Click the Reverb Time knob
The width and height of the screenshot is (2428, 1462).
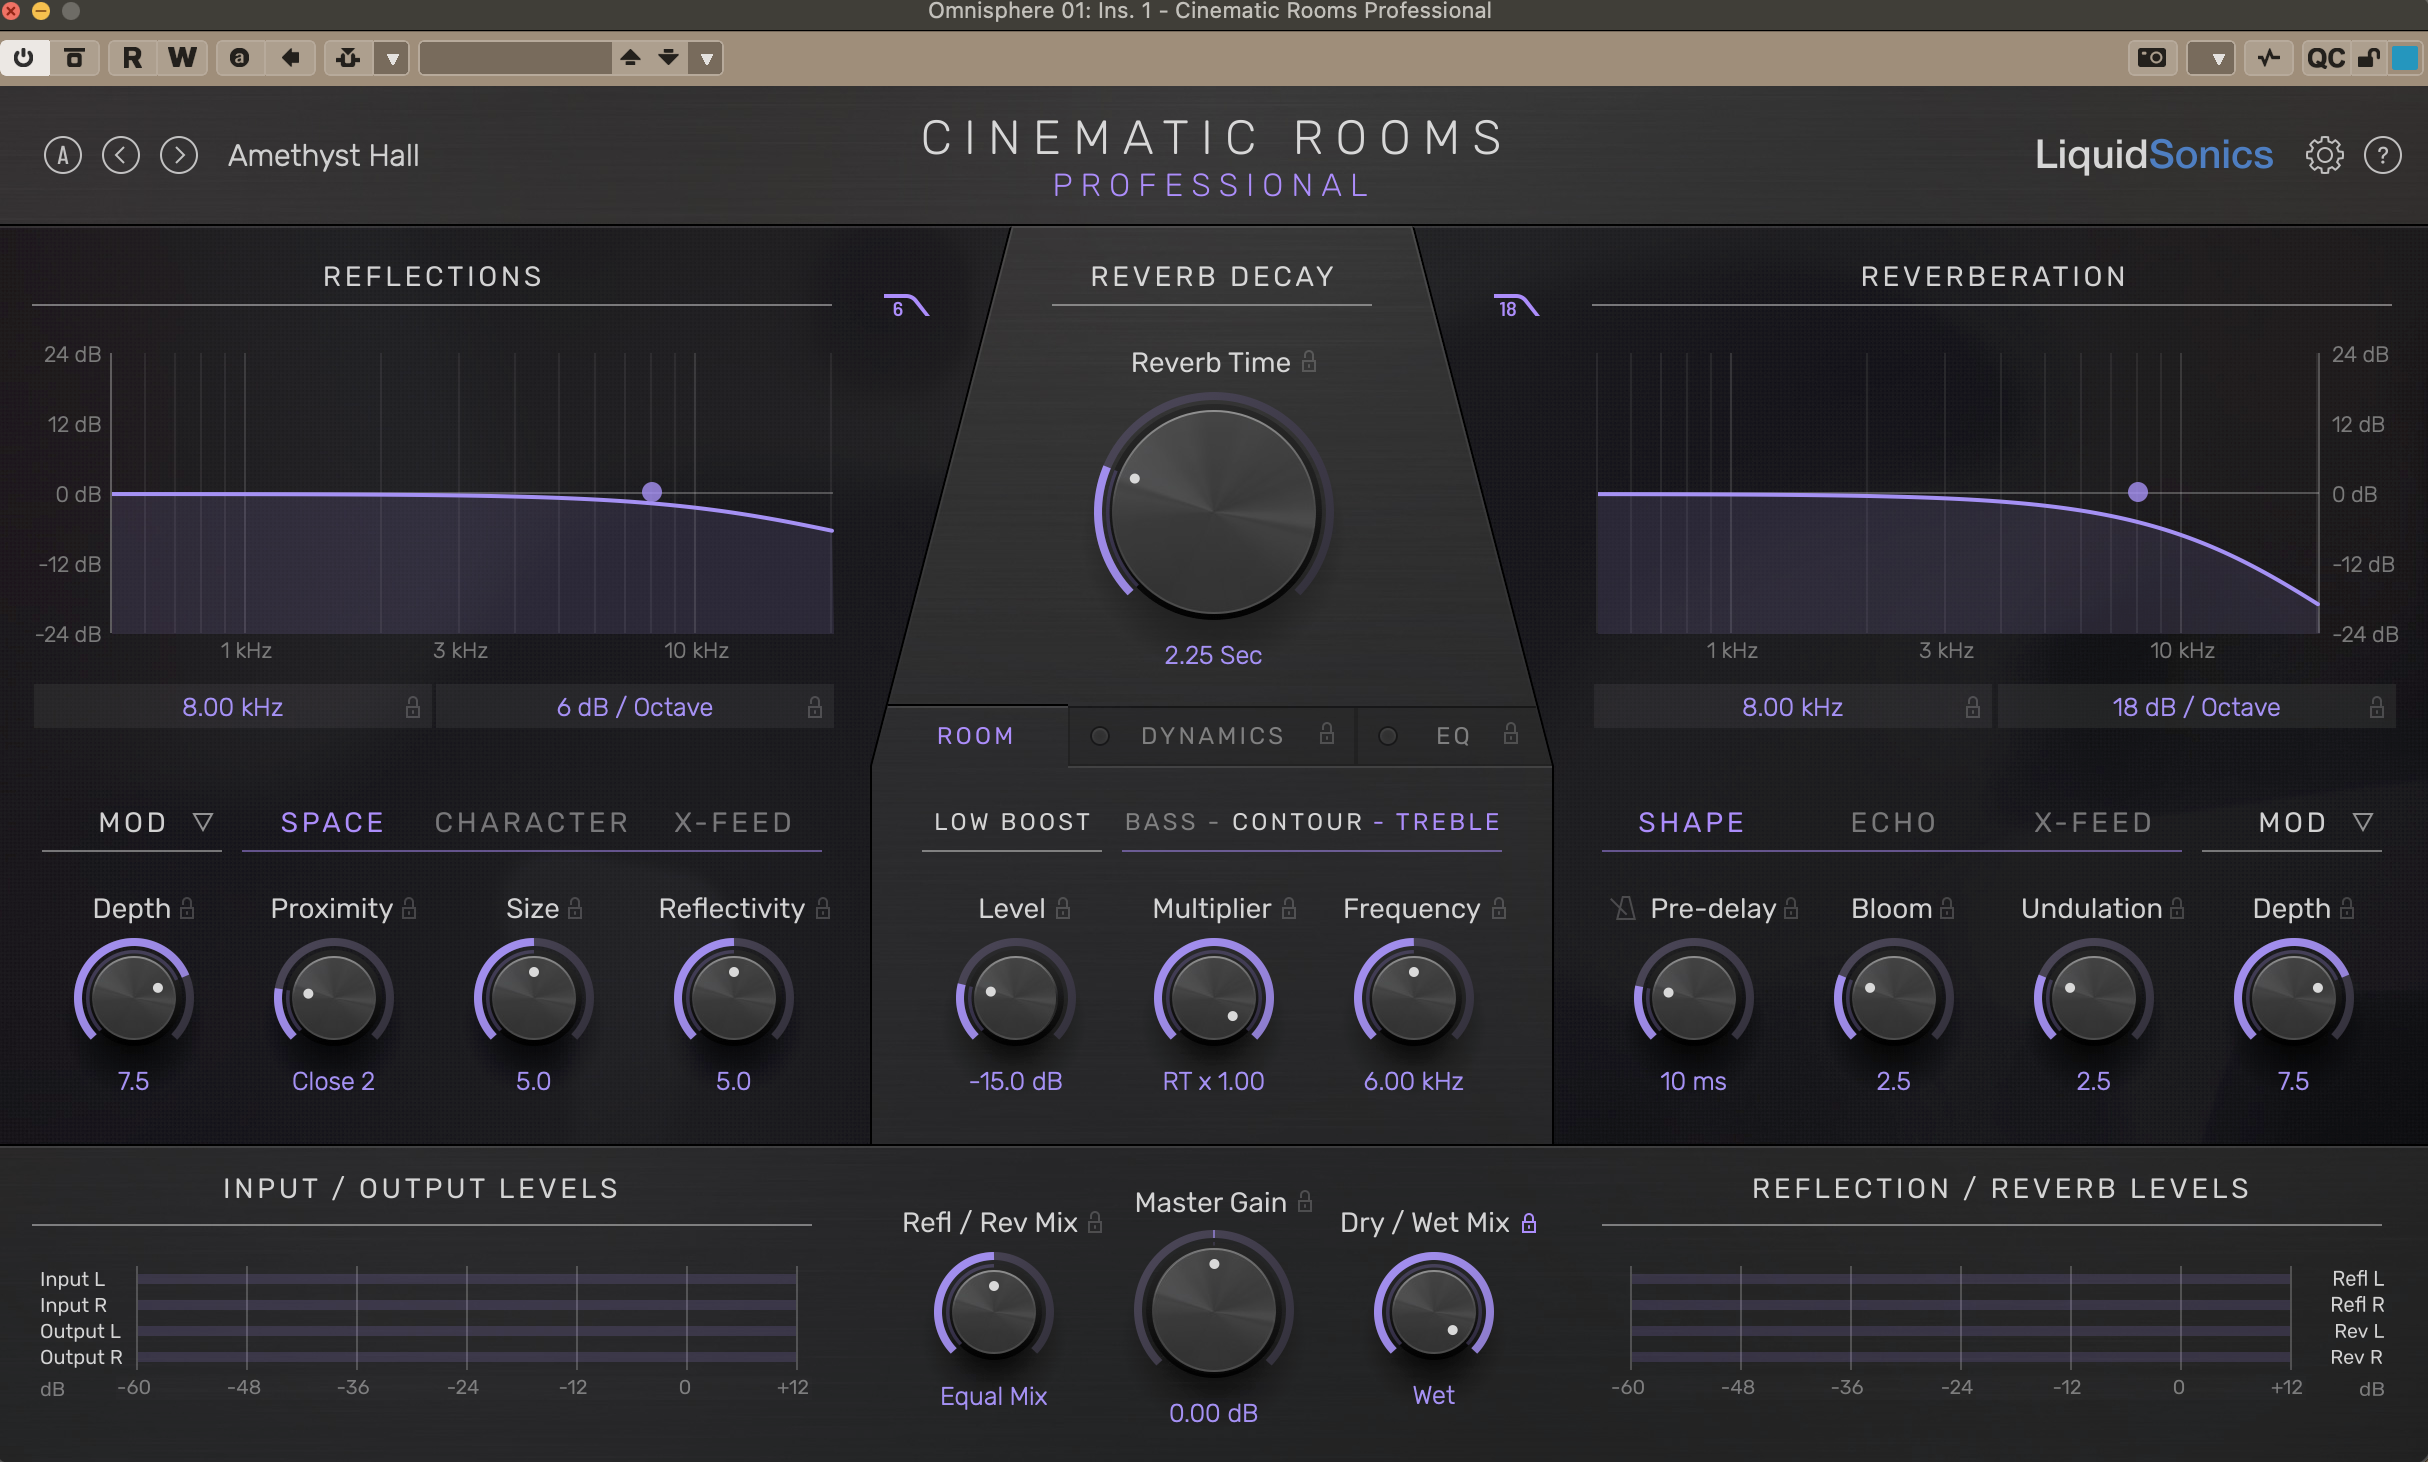(x=1213, y=512)
